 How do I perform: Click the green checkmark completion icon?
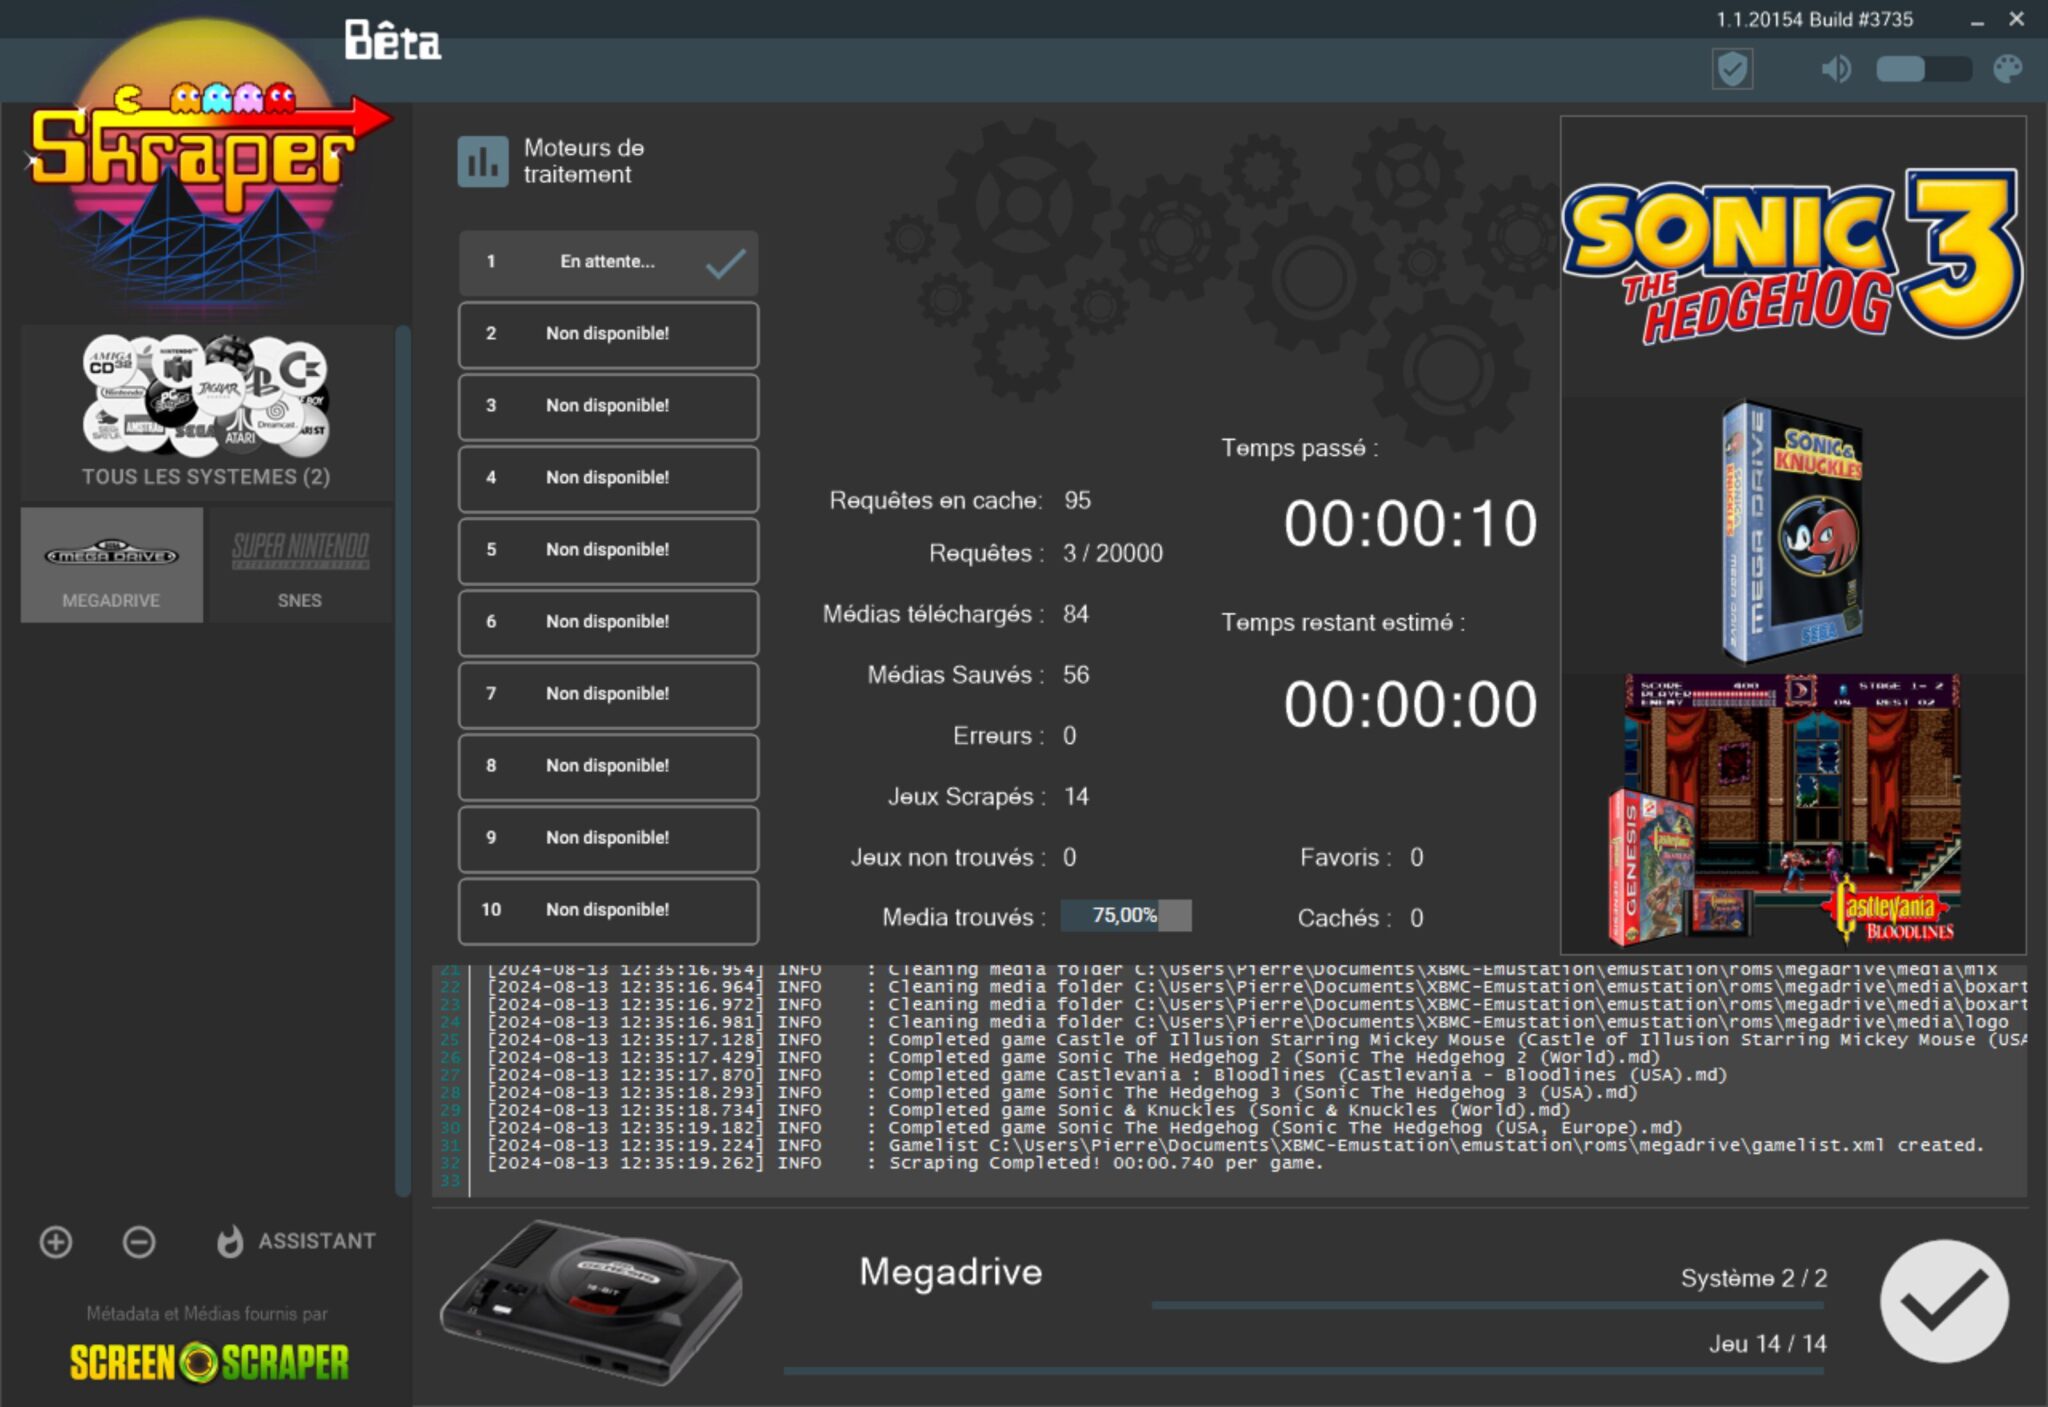[x=1944, y=1302]
